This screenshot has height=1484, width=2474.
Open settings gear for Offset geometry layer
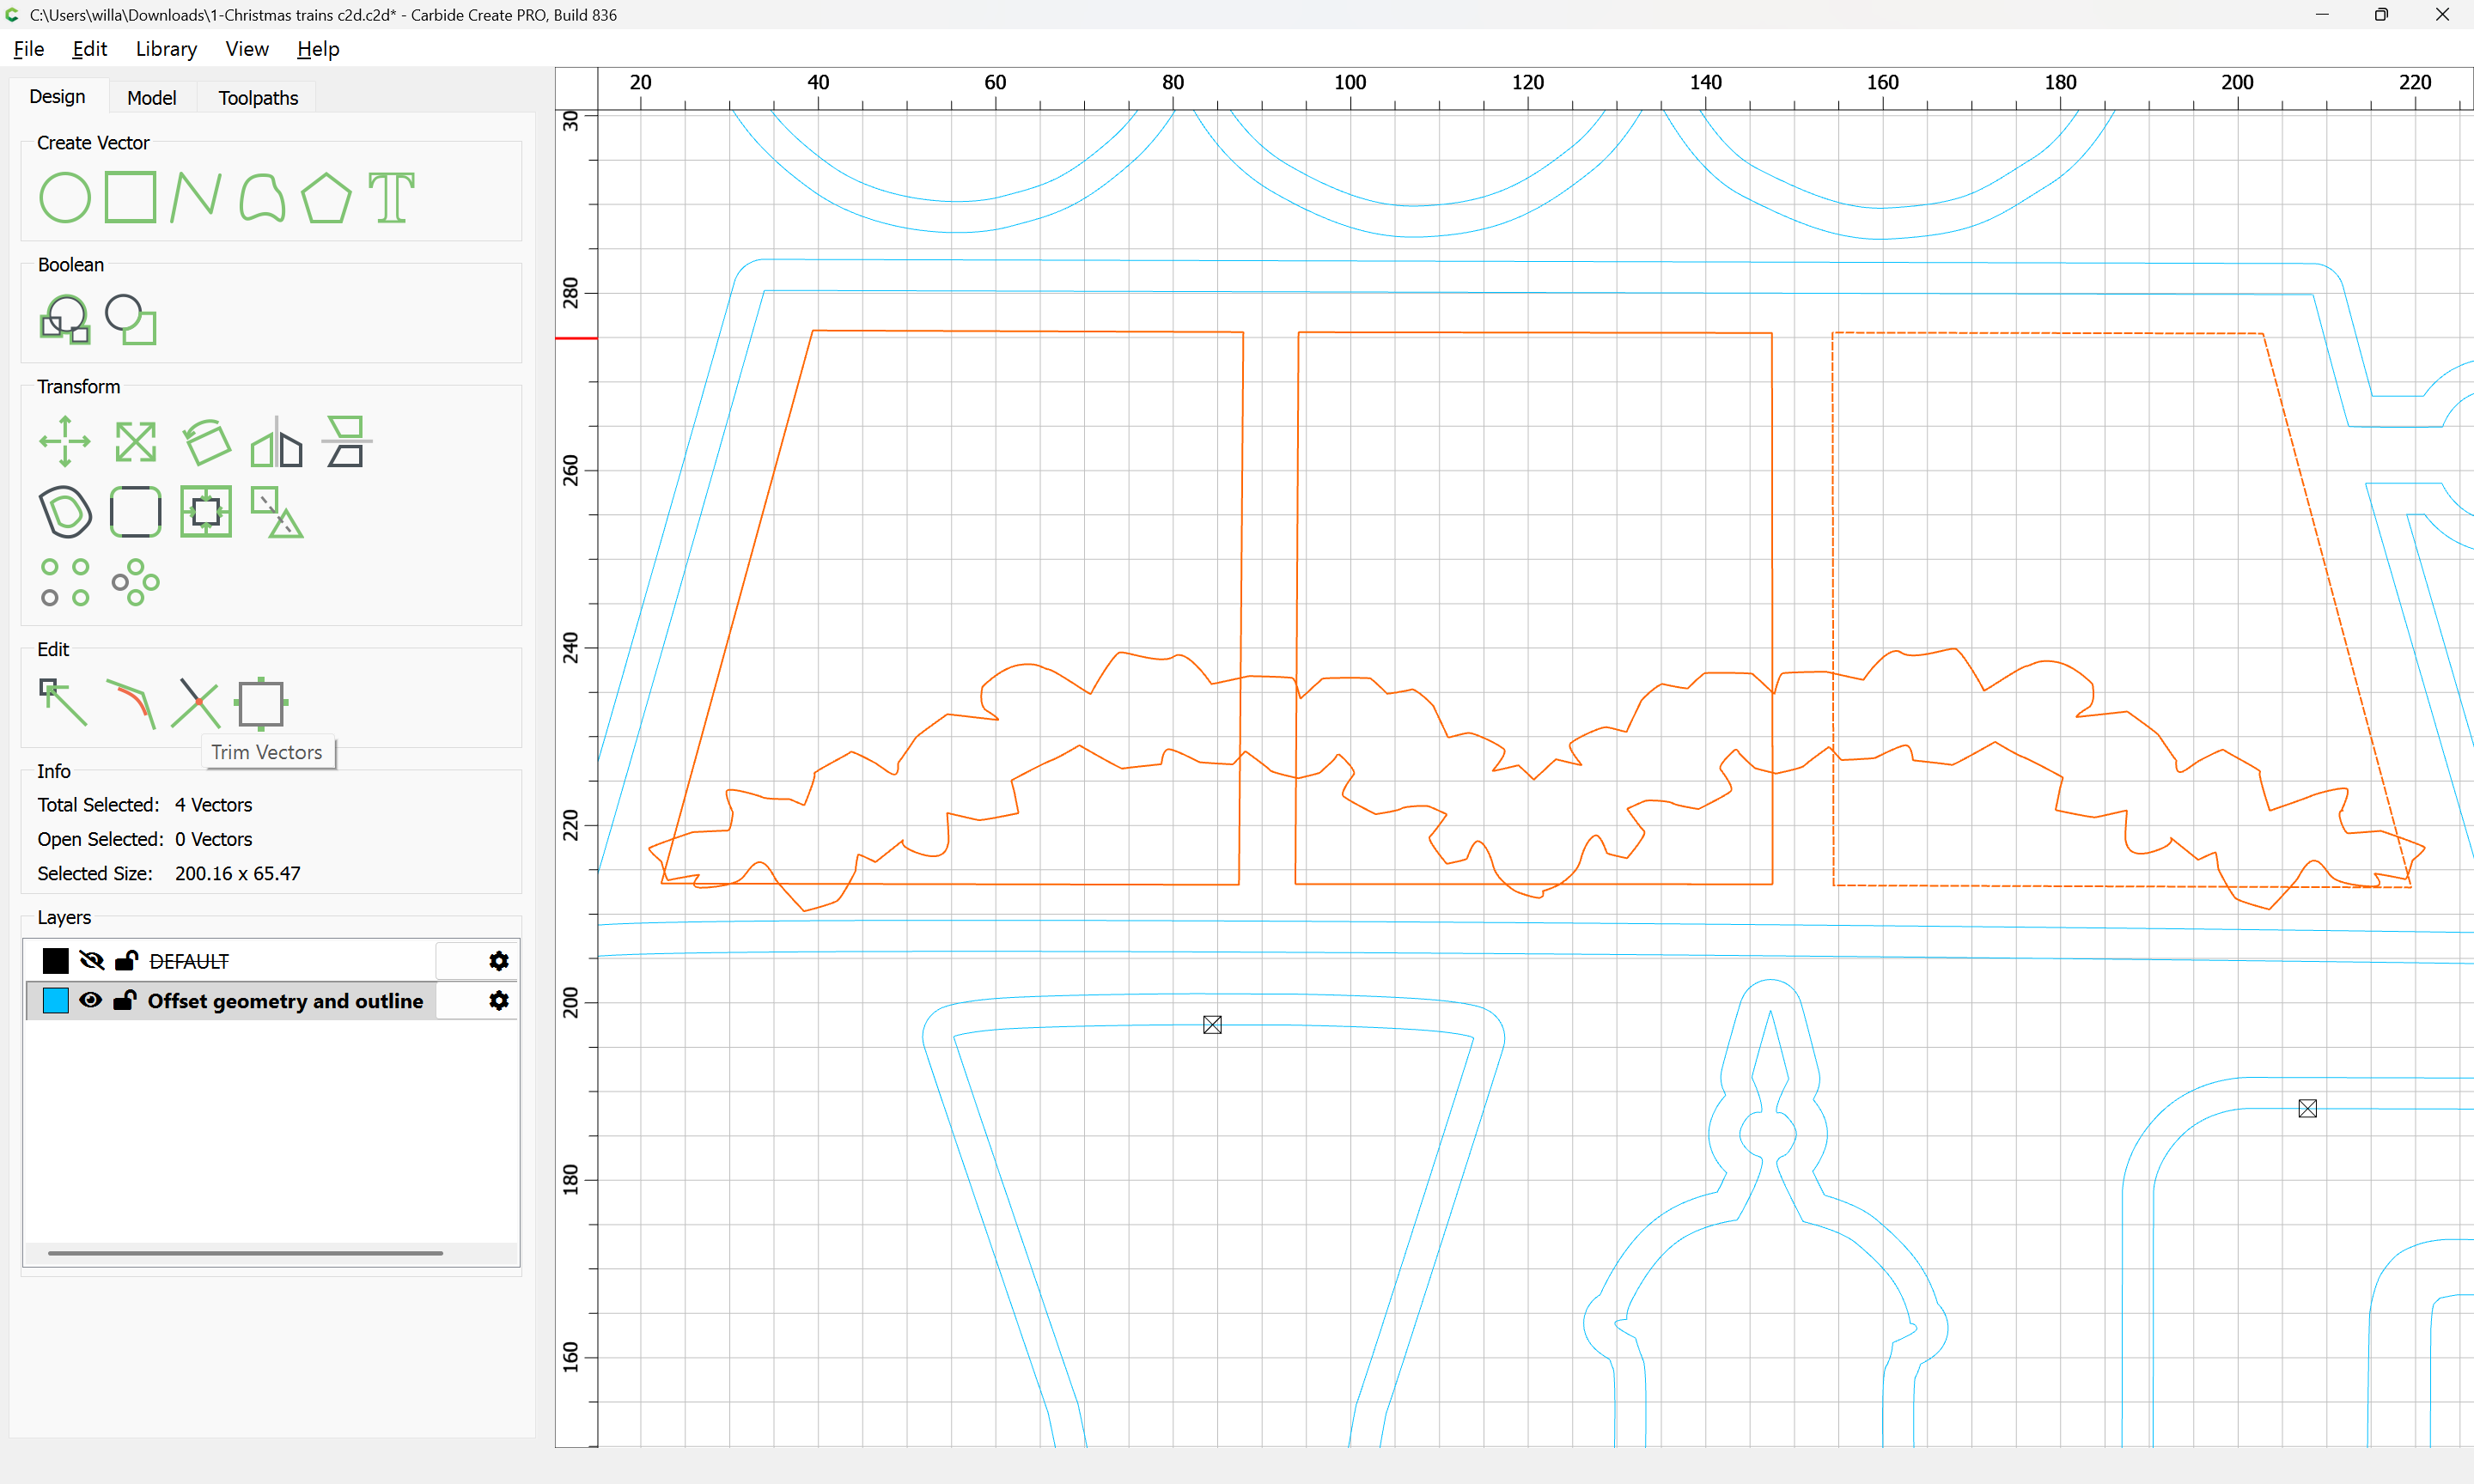click(x=499, y=1001)
